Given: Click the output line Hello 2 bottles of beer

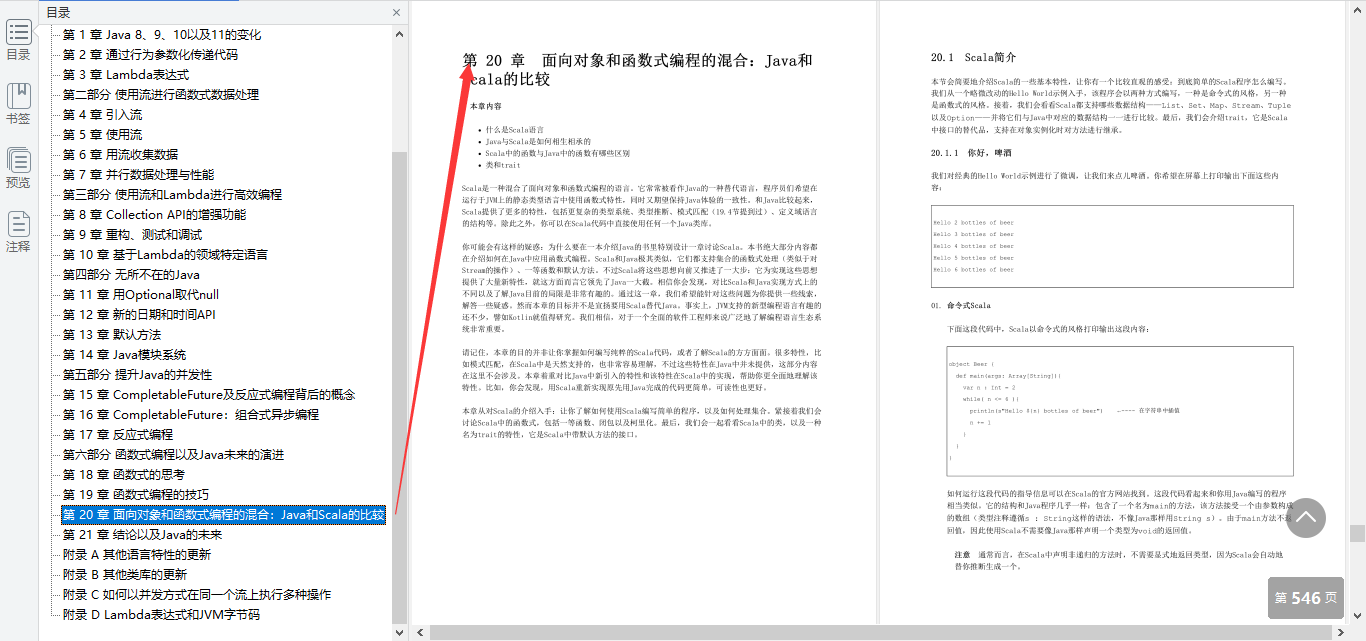Looking at the screenshot, I should tap(973, 222).
